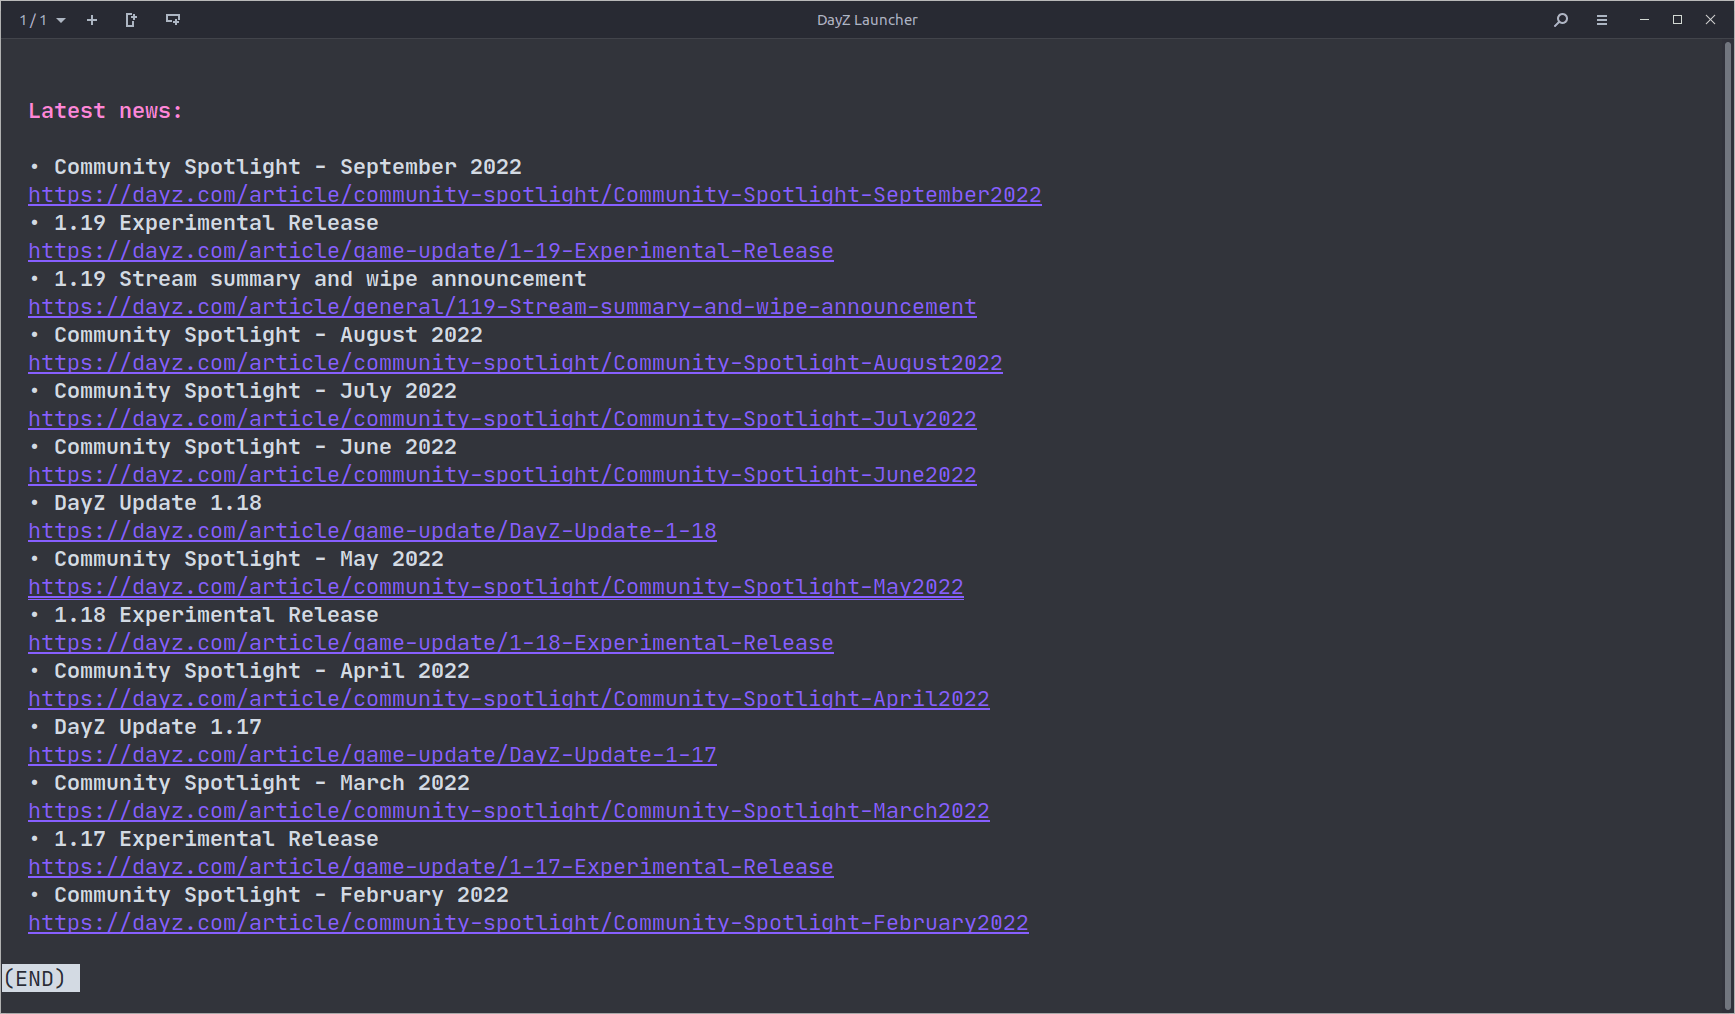Click '1.17 Experimental Release' text

pyautogui.click(x=216, y=839)
